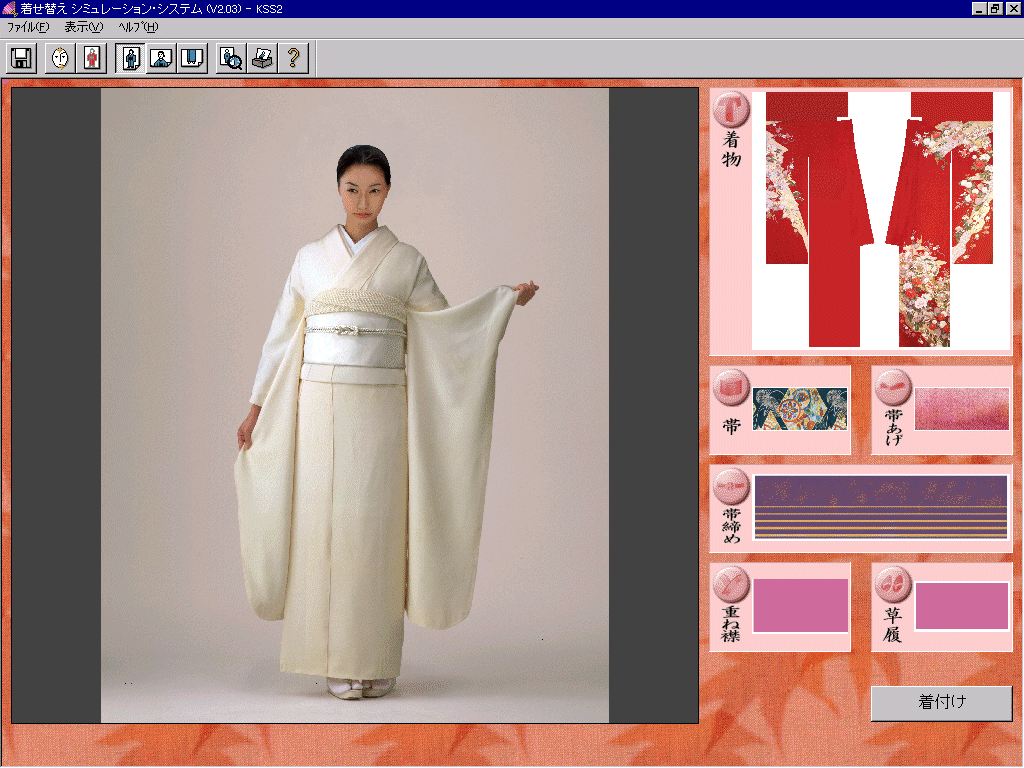Select the pink 重ね襟 color swatch
The image size is (1024, 768).
coord(801,605)
